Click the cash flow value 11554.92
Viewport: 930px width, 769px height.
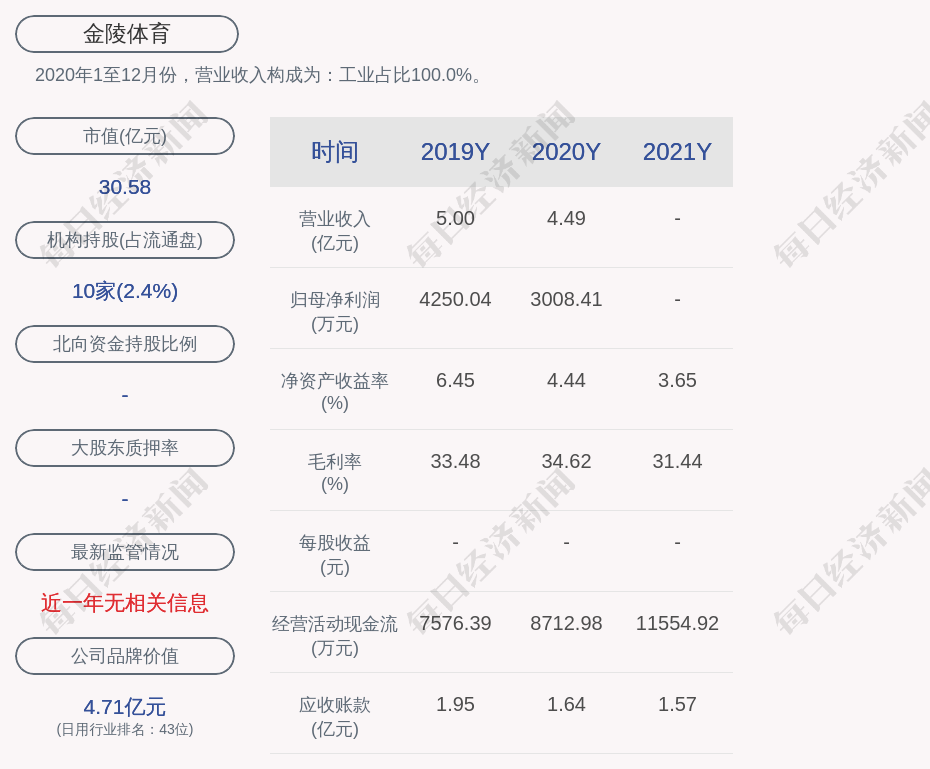(x=677, y=623)
